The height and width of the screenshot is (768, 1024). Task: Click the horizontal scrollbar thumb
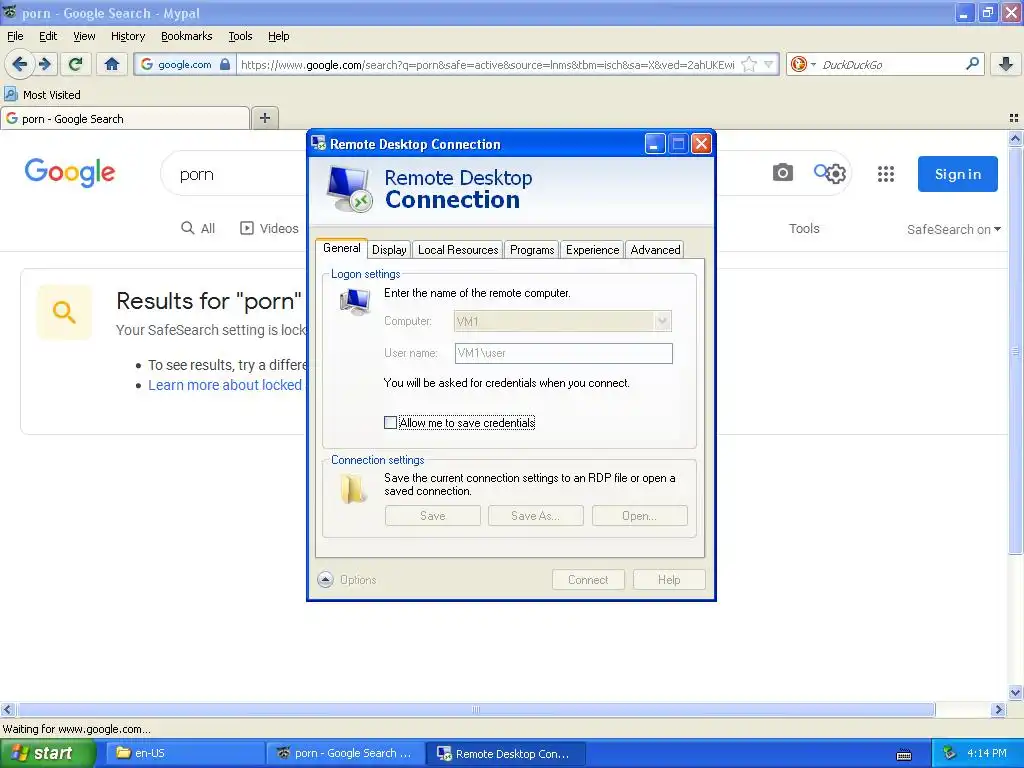(476, 709)
